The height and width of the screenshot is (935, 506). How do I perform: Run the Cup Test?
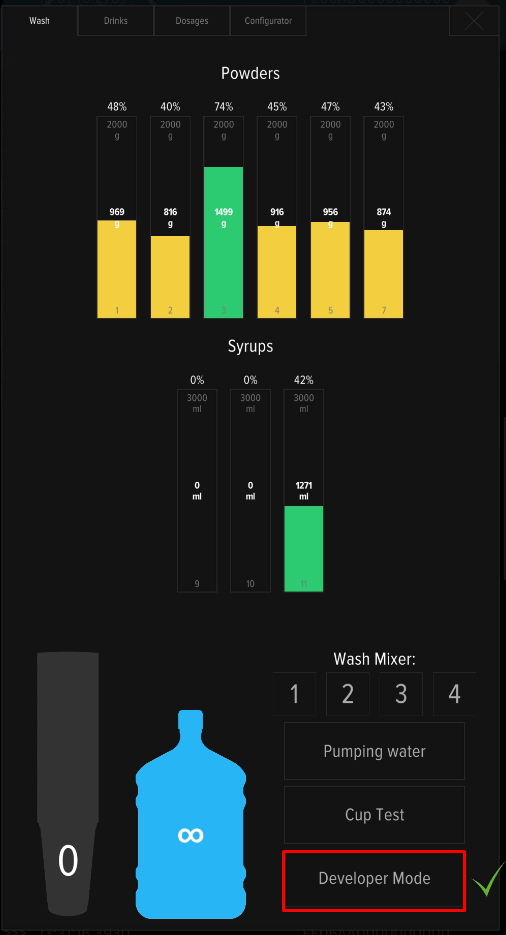click(x=374, y=815)
